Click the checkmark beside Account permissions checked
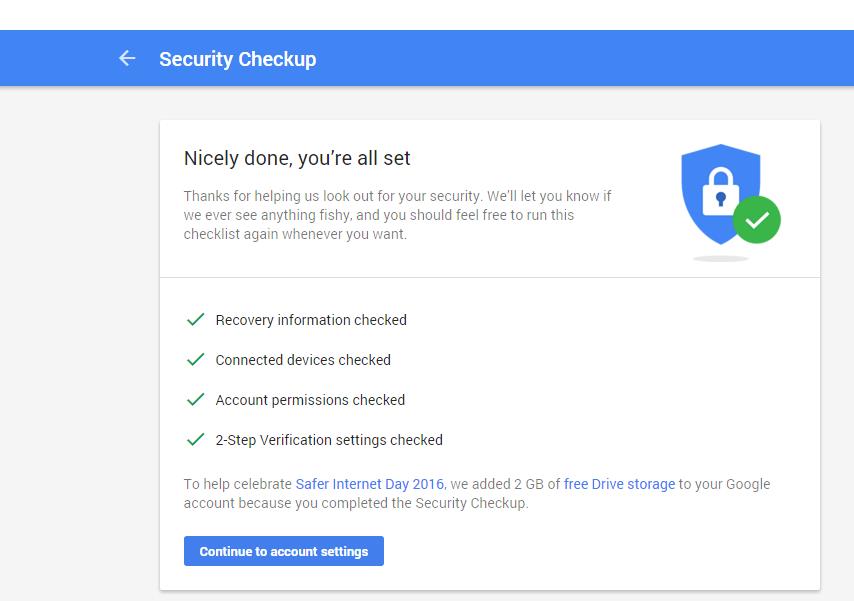The image size is (854, 601). point(196,399)
